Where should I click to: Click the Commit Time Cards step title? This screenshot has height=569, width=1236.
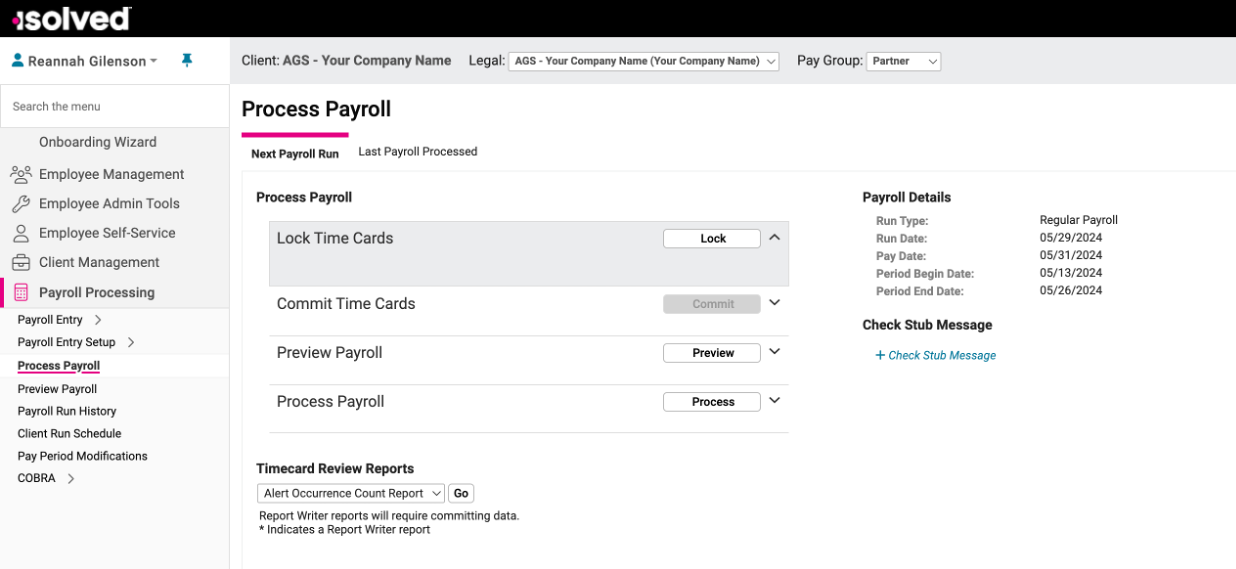pyautogui.click(x=346, y=303)
